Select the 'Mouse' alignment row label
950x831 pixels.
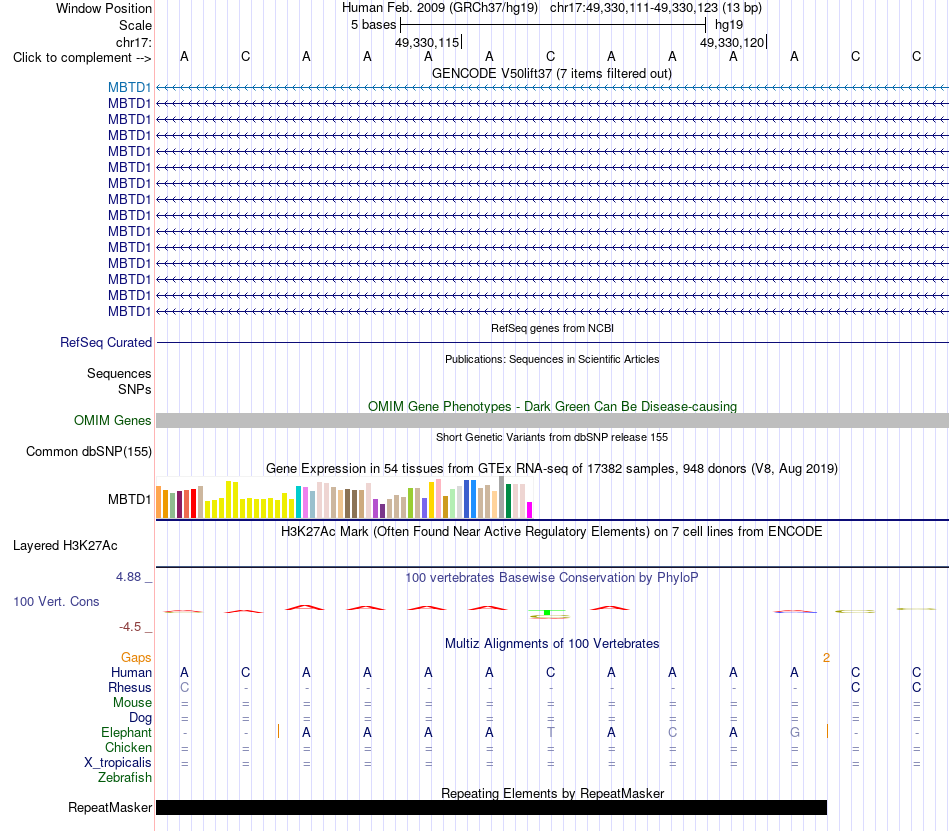(x=132, y=703)
